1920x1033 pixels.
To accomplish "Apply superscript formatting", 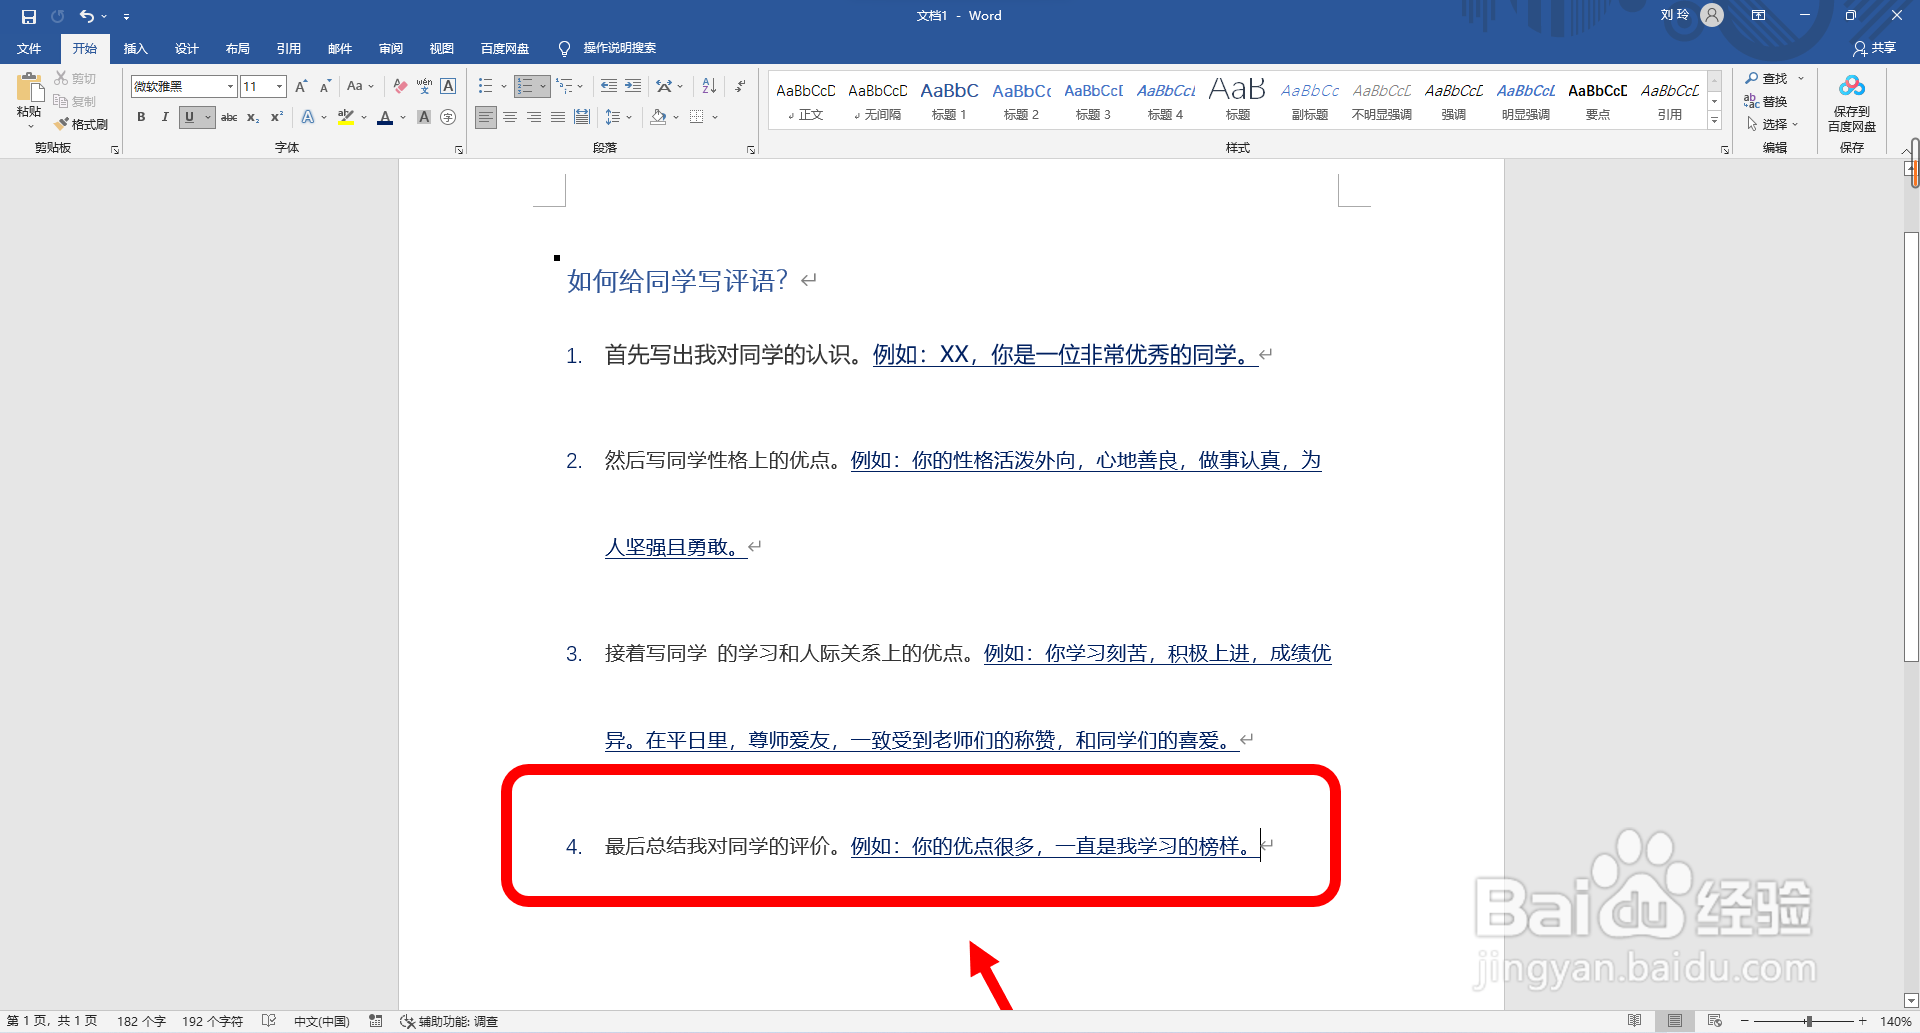I will tap(277, 117).
